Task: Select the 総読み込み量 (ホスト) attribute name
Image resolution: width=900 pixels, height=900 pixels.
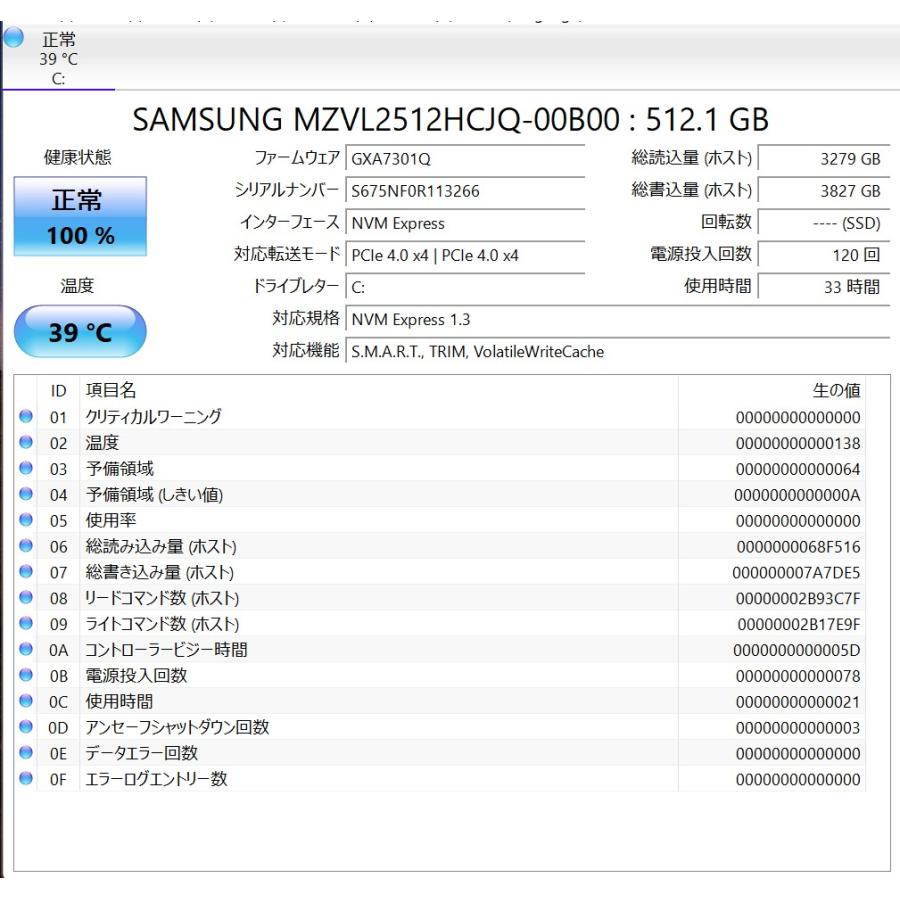Action: coord(161,546)
